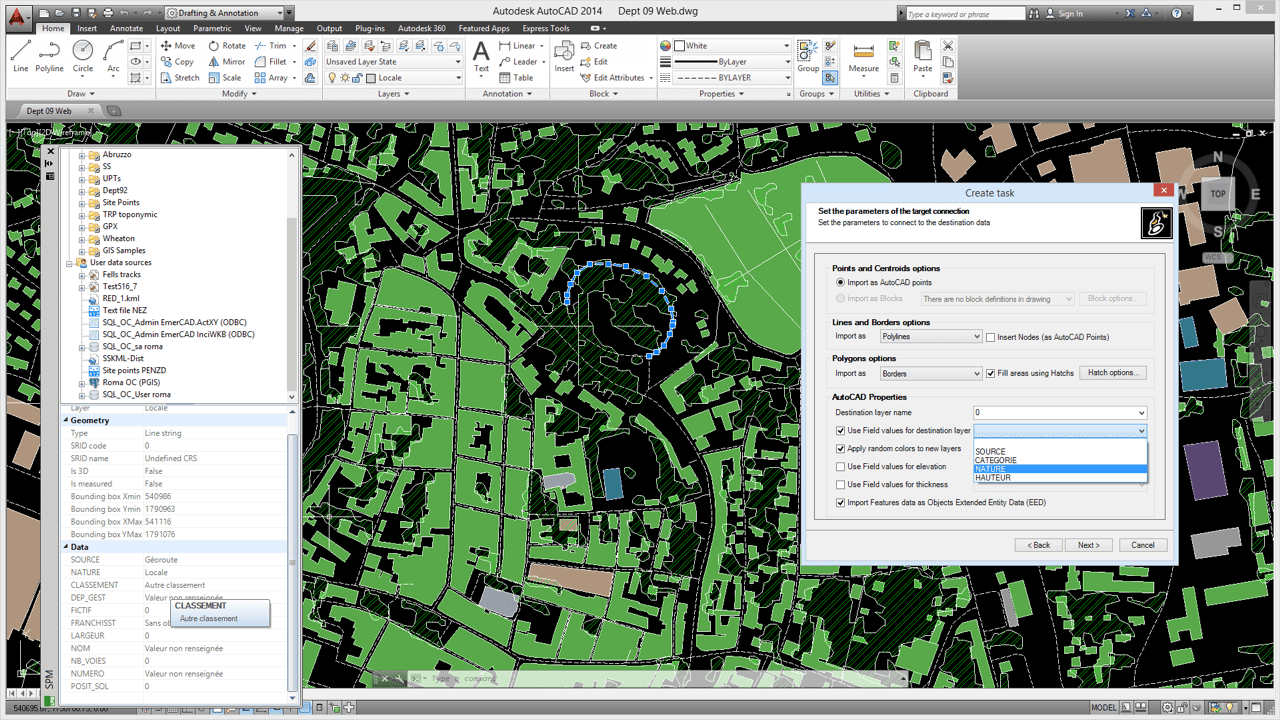Switch to the Manage ribbon tab

coord(289,28)
